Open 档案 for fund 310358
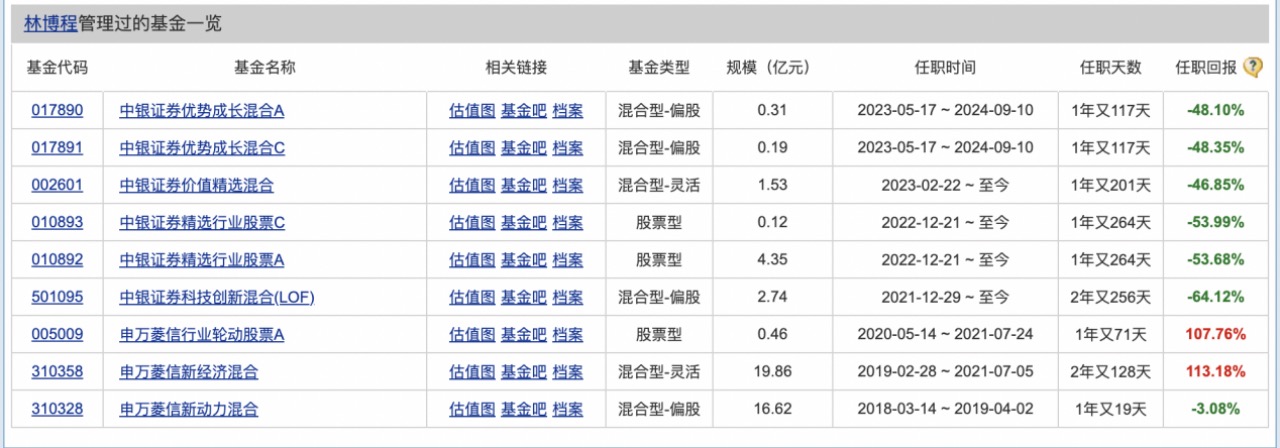 pyautogui.click(x=567, y=372)
